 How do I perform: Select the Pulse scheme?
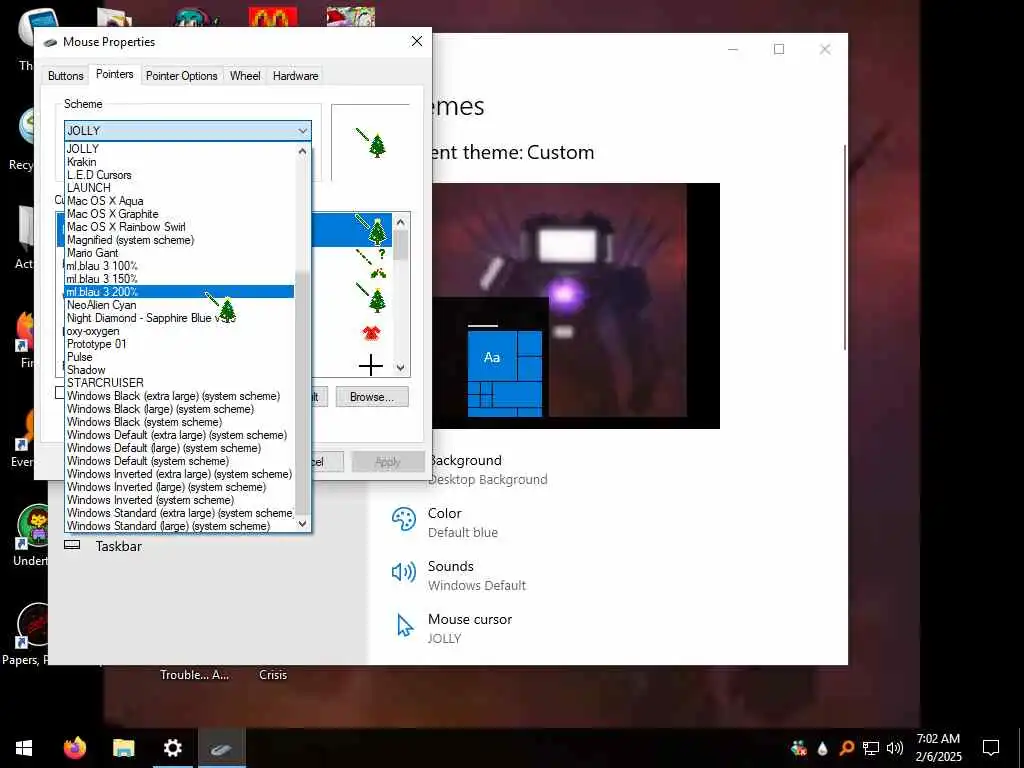(180, 357)
